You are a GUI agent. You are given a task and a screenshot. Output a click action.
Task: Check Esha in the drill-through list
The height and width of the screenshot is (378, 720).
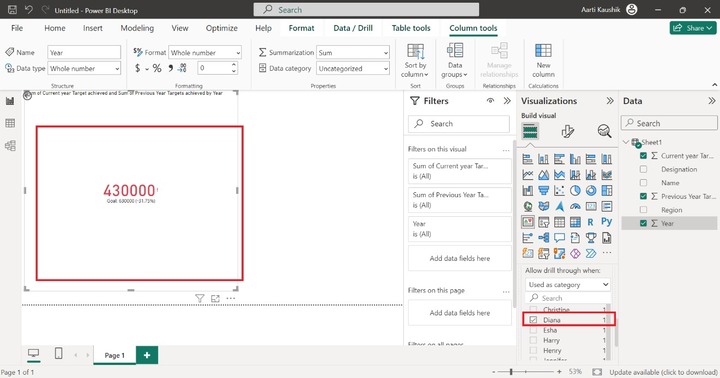tap(533, 330)
